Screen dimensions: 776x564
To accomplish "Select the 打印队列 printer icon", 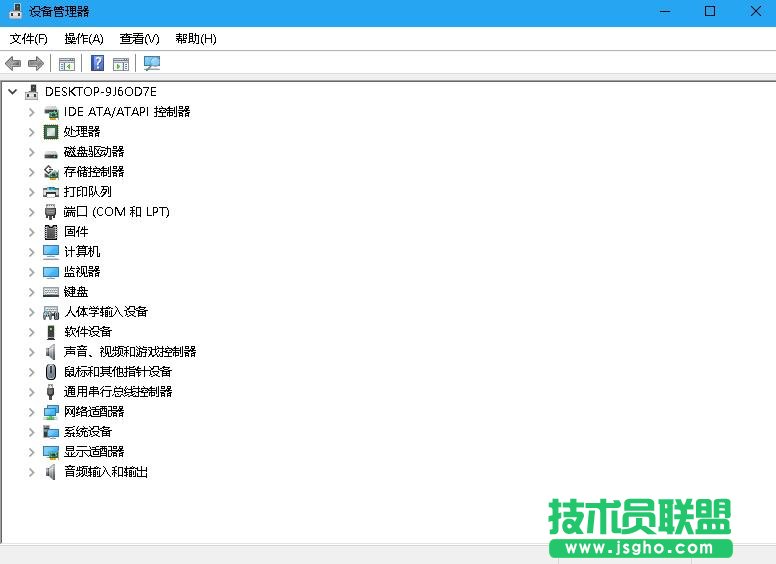I will [51, 192].
